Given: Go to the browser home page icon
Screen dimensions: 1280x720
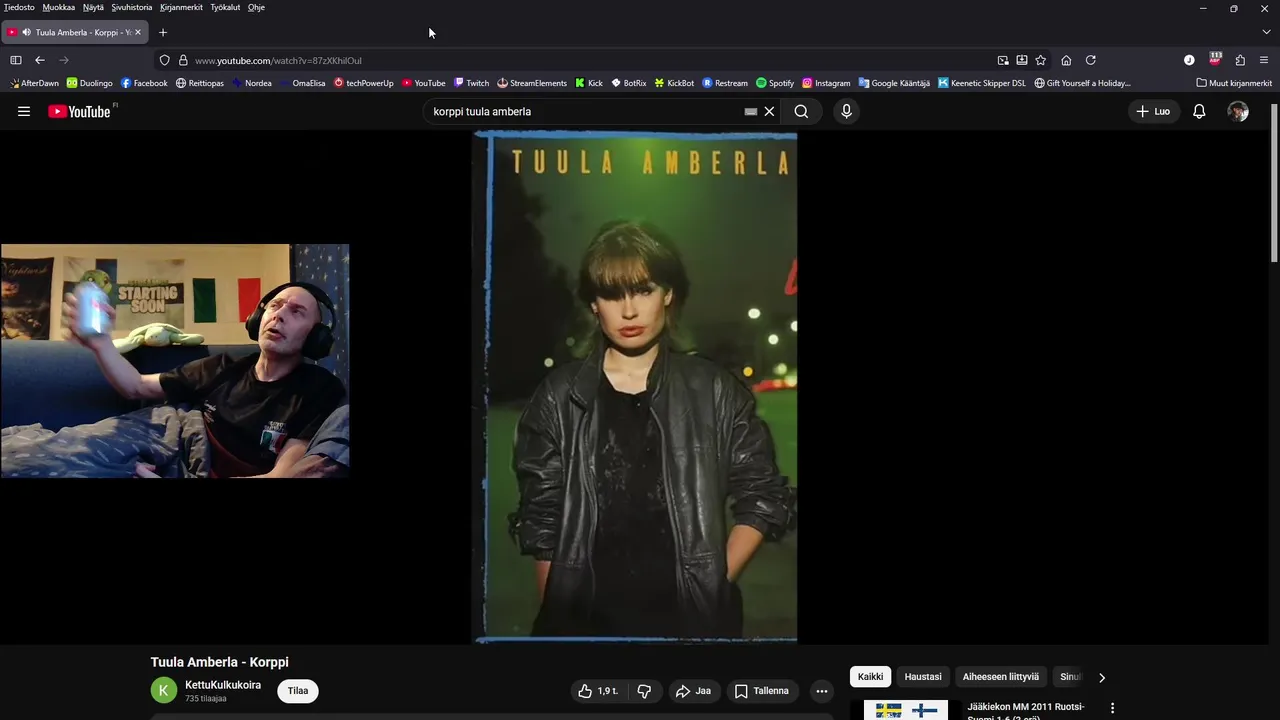Looking at the screenshot, I should click(x=1066, y=60).
